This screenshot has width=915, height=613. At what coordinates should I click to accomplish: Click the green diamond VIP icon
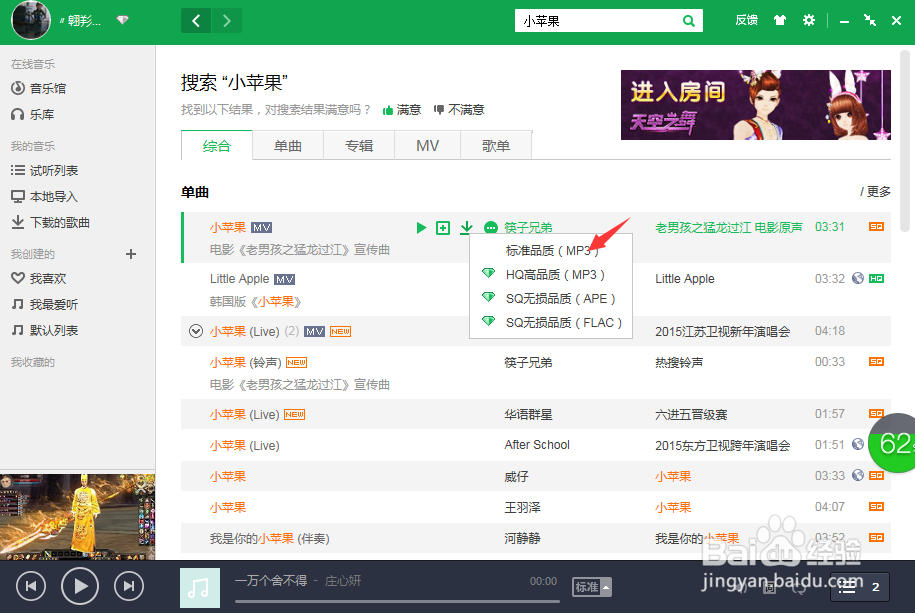[x=123, y=20]
